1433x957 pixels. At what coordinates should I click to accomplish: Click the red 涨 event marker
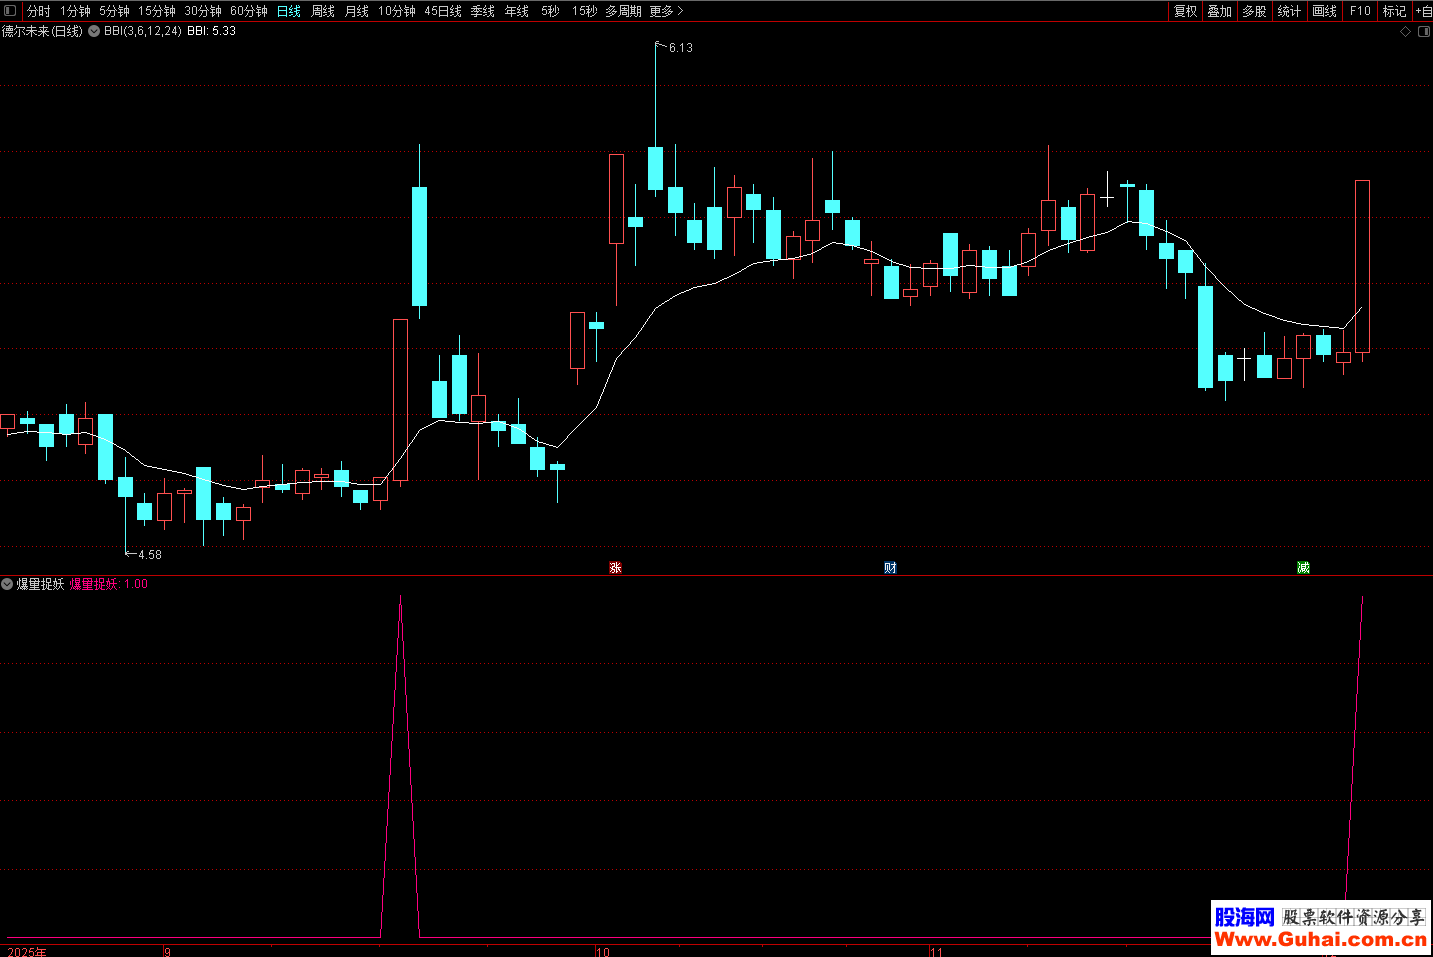tap(616, 568)
